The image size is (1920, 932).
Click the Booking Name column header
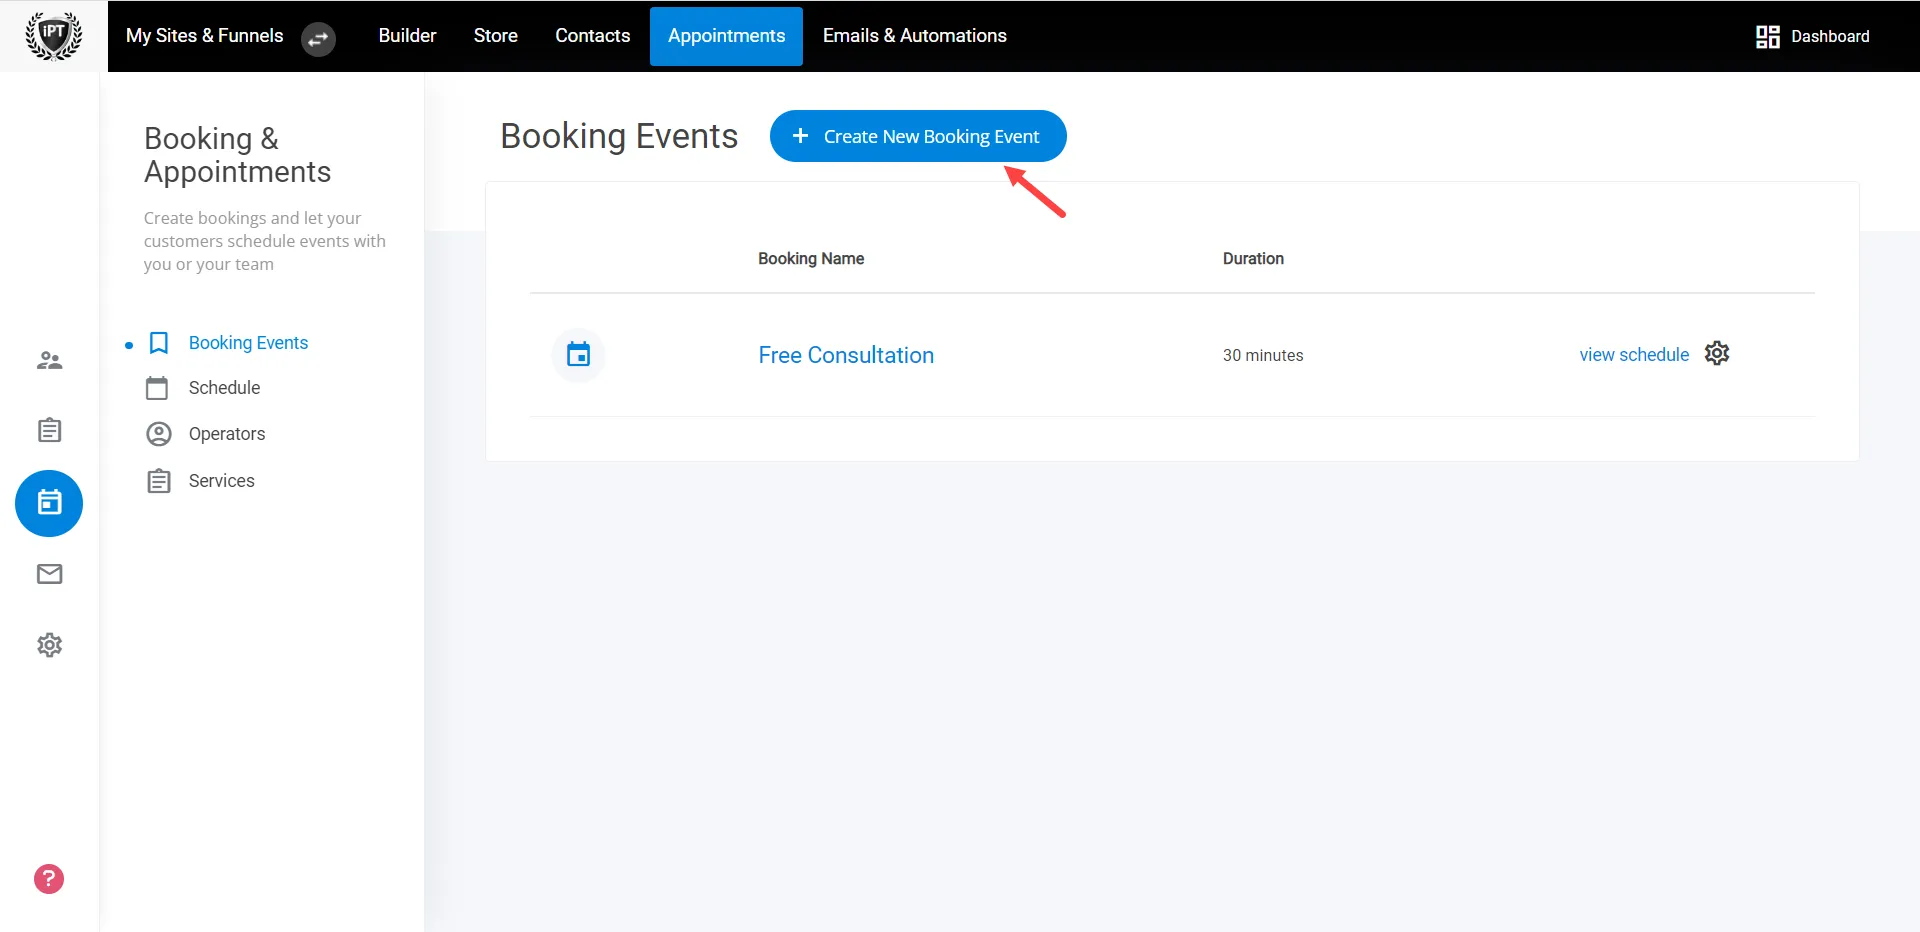811,258
